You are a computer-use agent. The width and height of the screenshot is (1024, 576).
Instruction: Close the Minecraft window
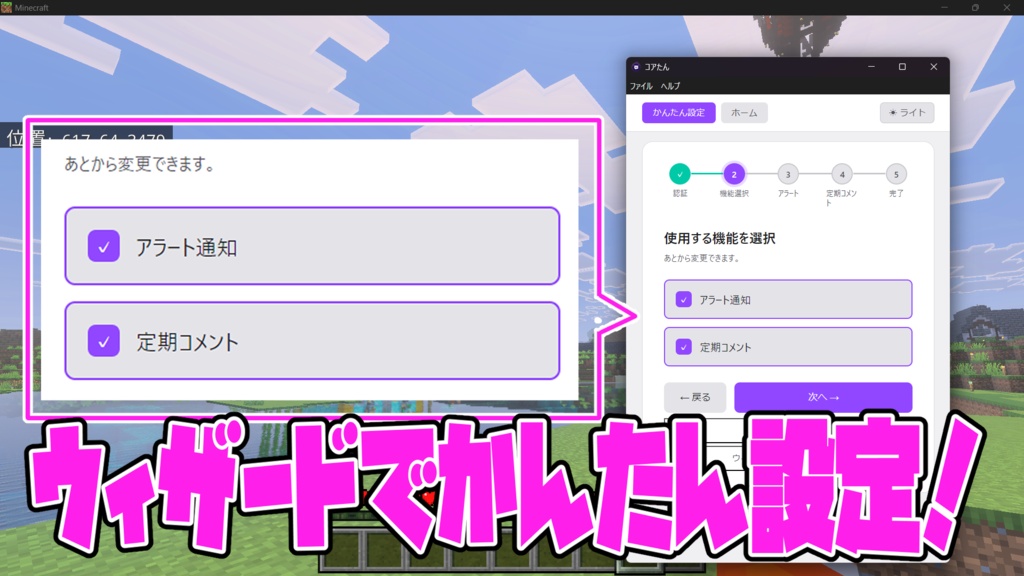(1006, 7)
